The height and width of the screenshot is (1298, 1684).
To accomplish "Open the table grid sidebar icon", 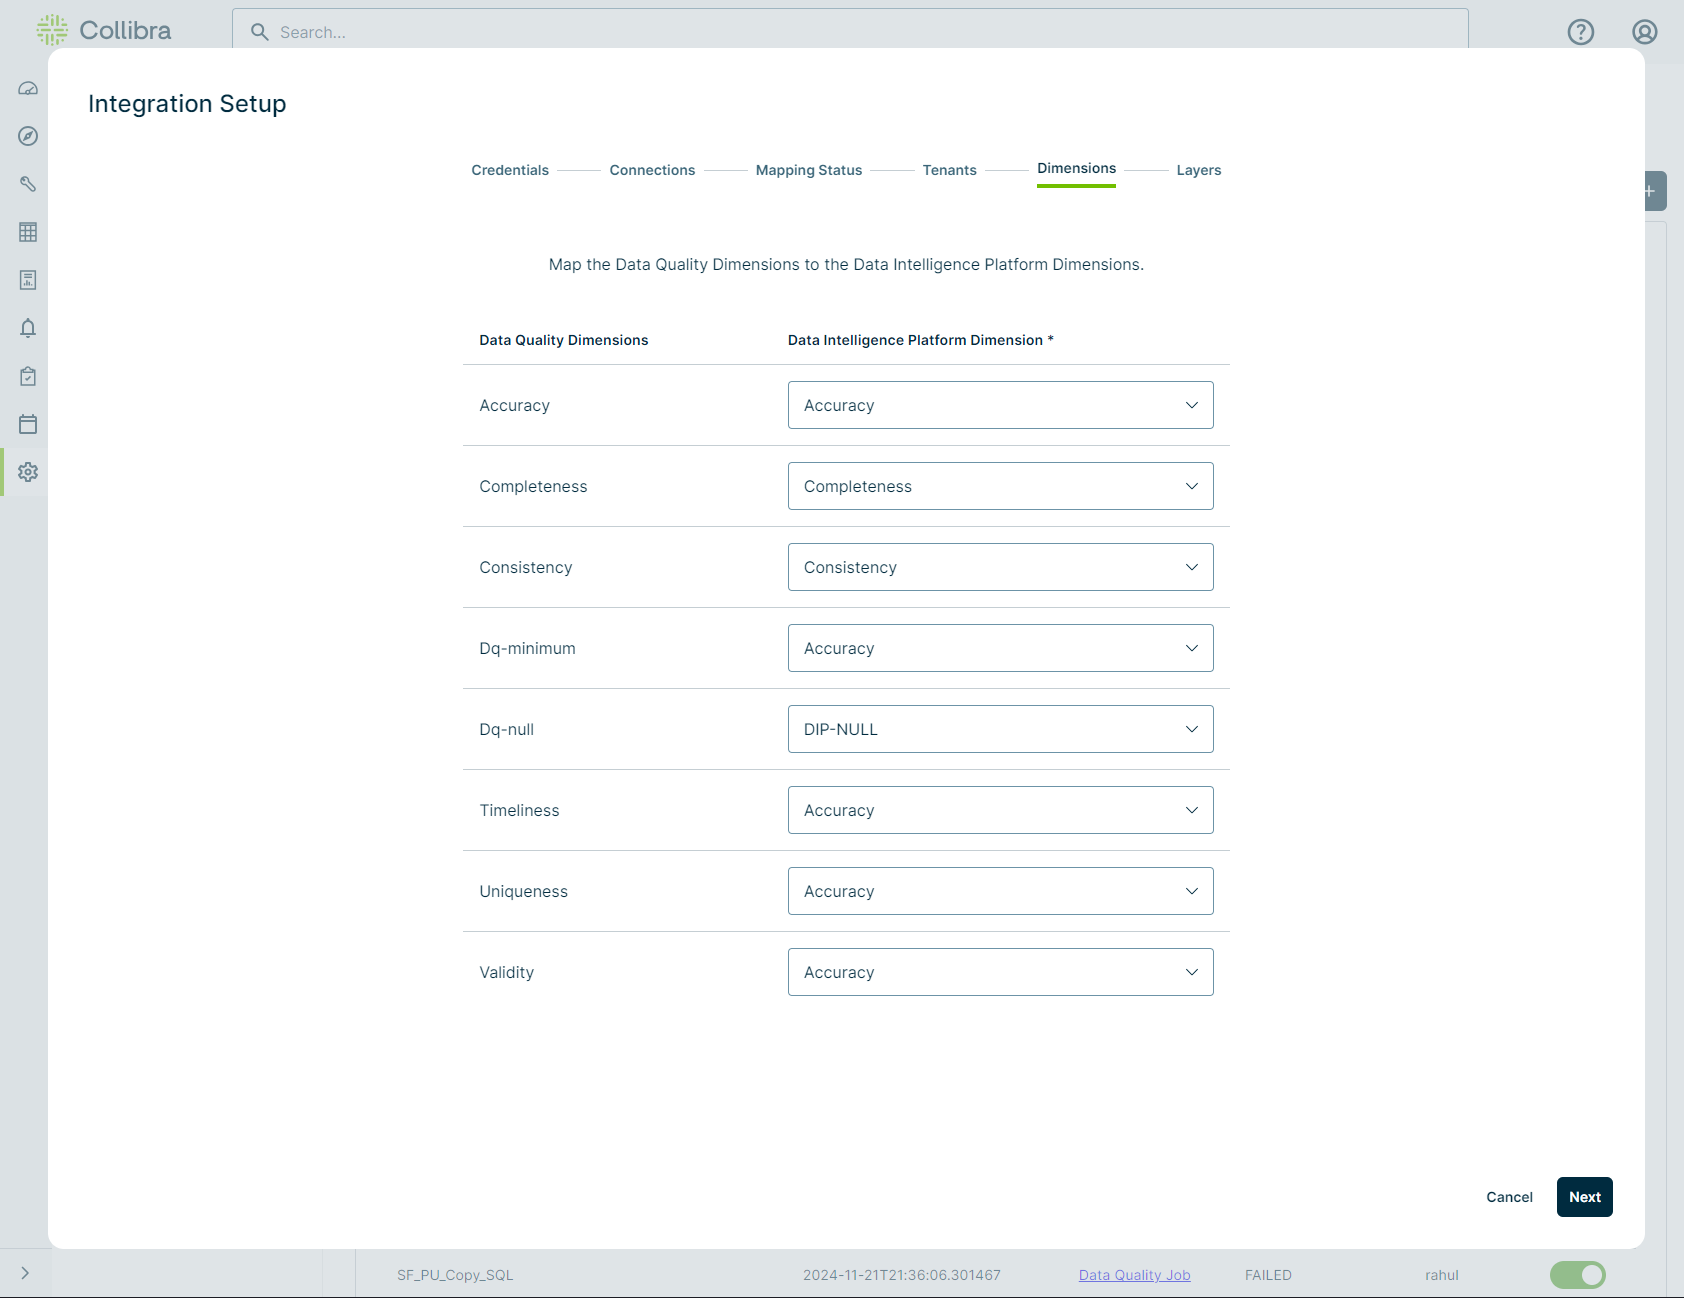I will 28,232.
